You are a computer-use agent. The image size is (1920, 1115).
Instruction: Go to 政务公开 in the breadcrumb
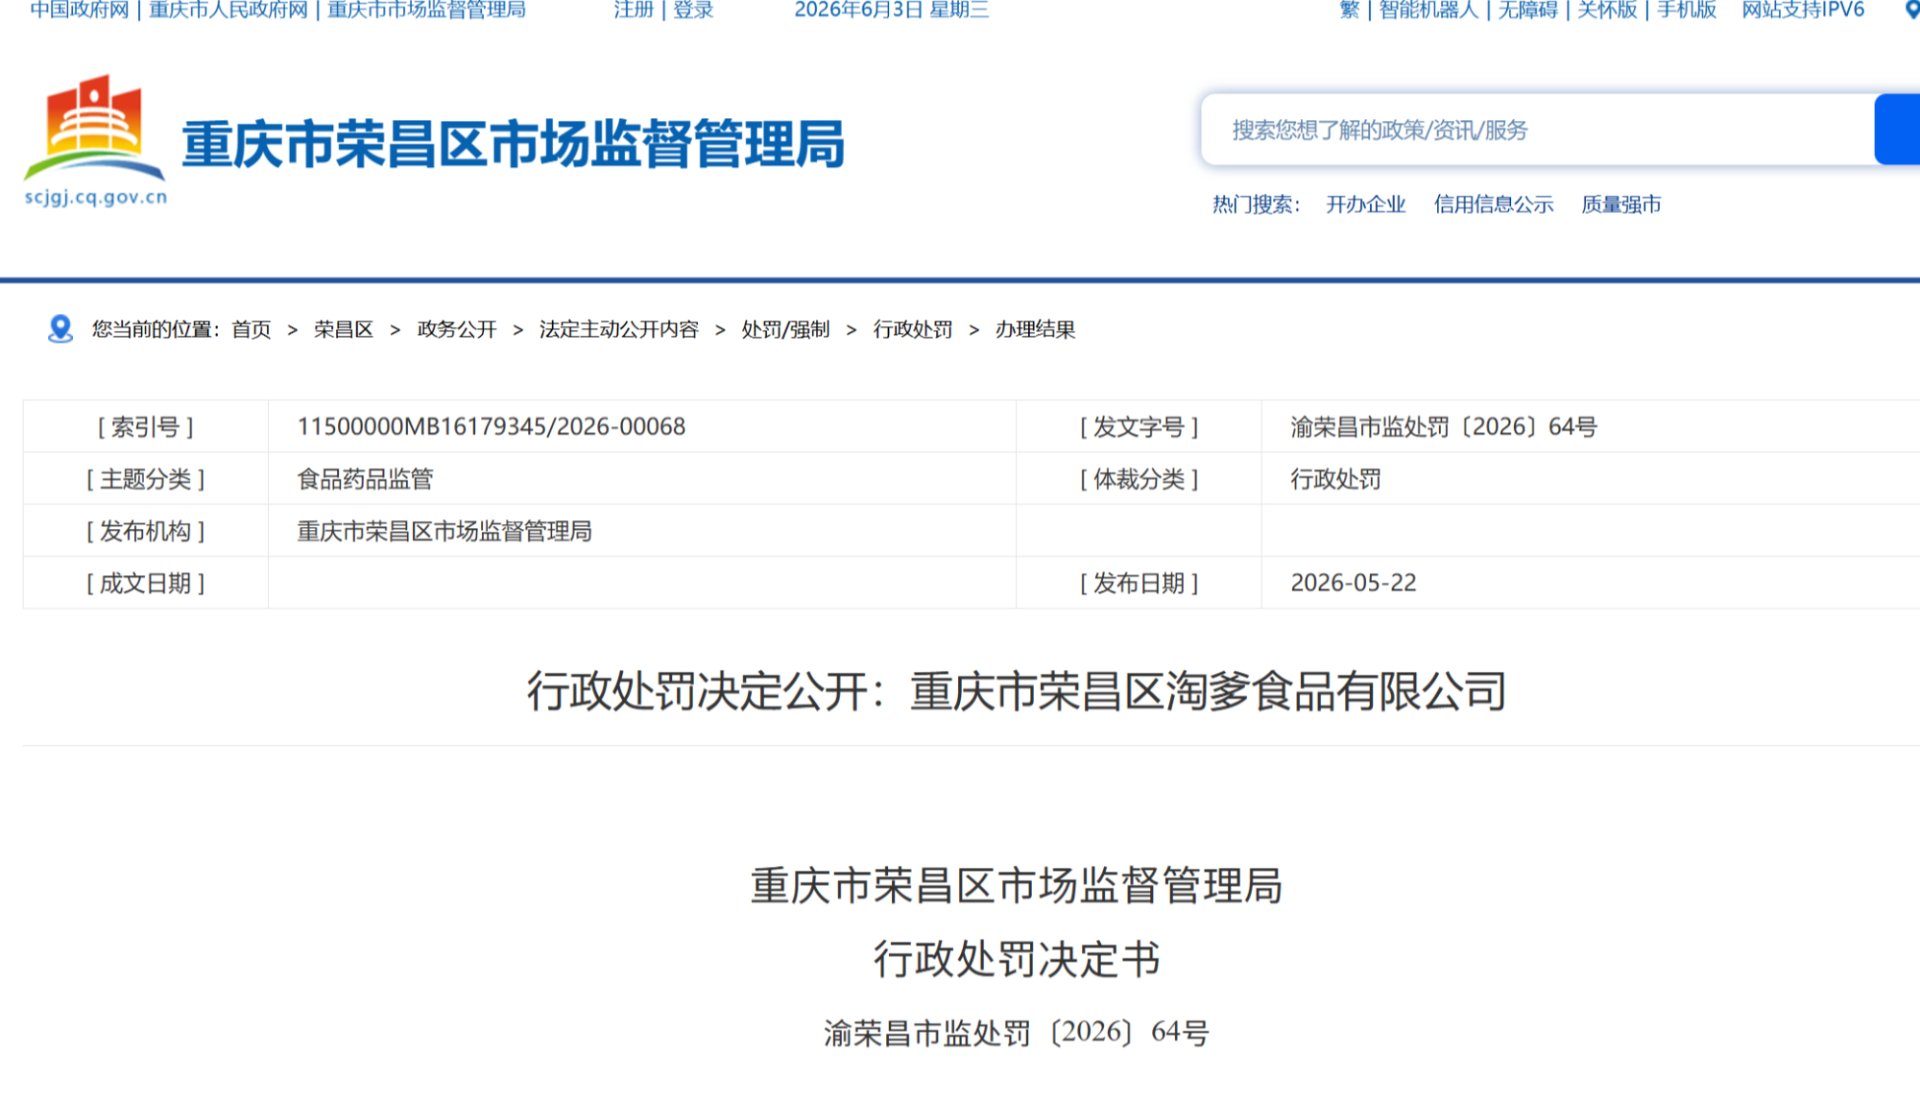pyautogui.click(x=456, y=330)
